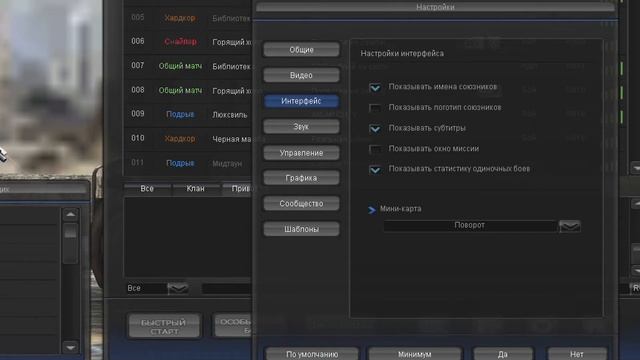Select room 007 Общий матч row

tap(188, 66)
